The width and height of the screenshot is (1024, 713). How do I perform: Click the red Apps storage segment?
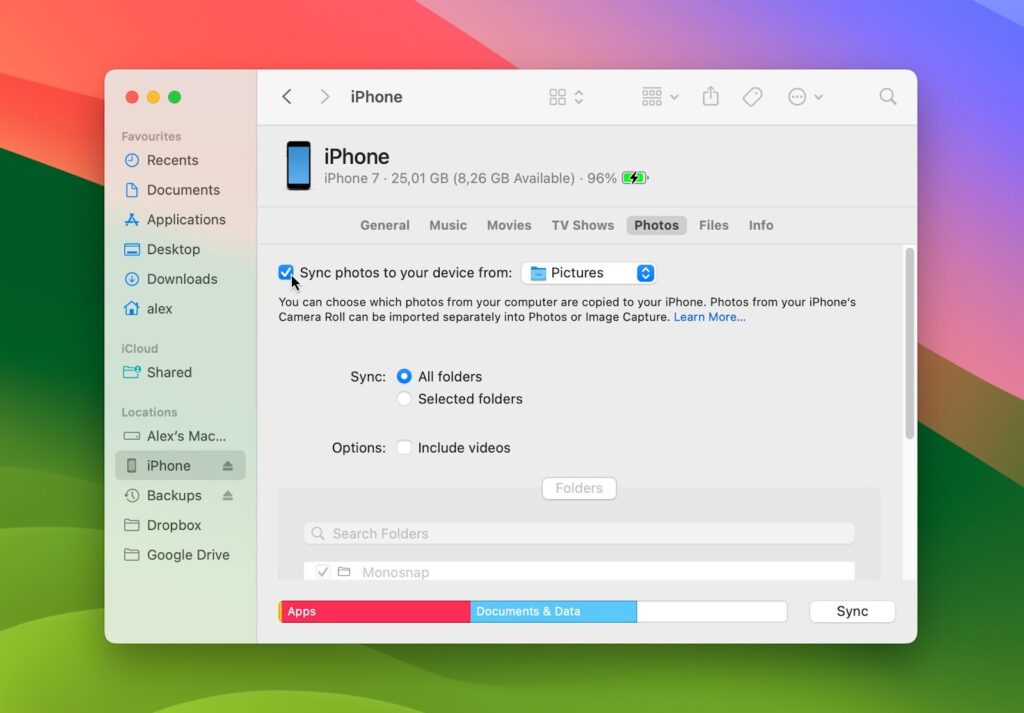coord(375,611)
